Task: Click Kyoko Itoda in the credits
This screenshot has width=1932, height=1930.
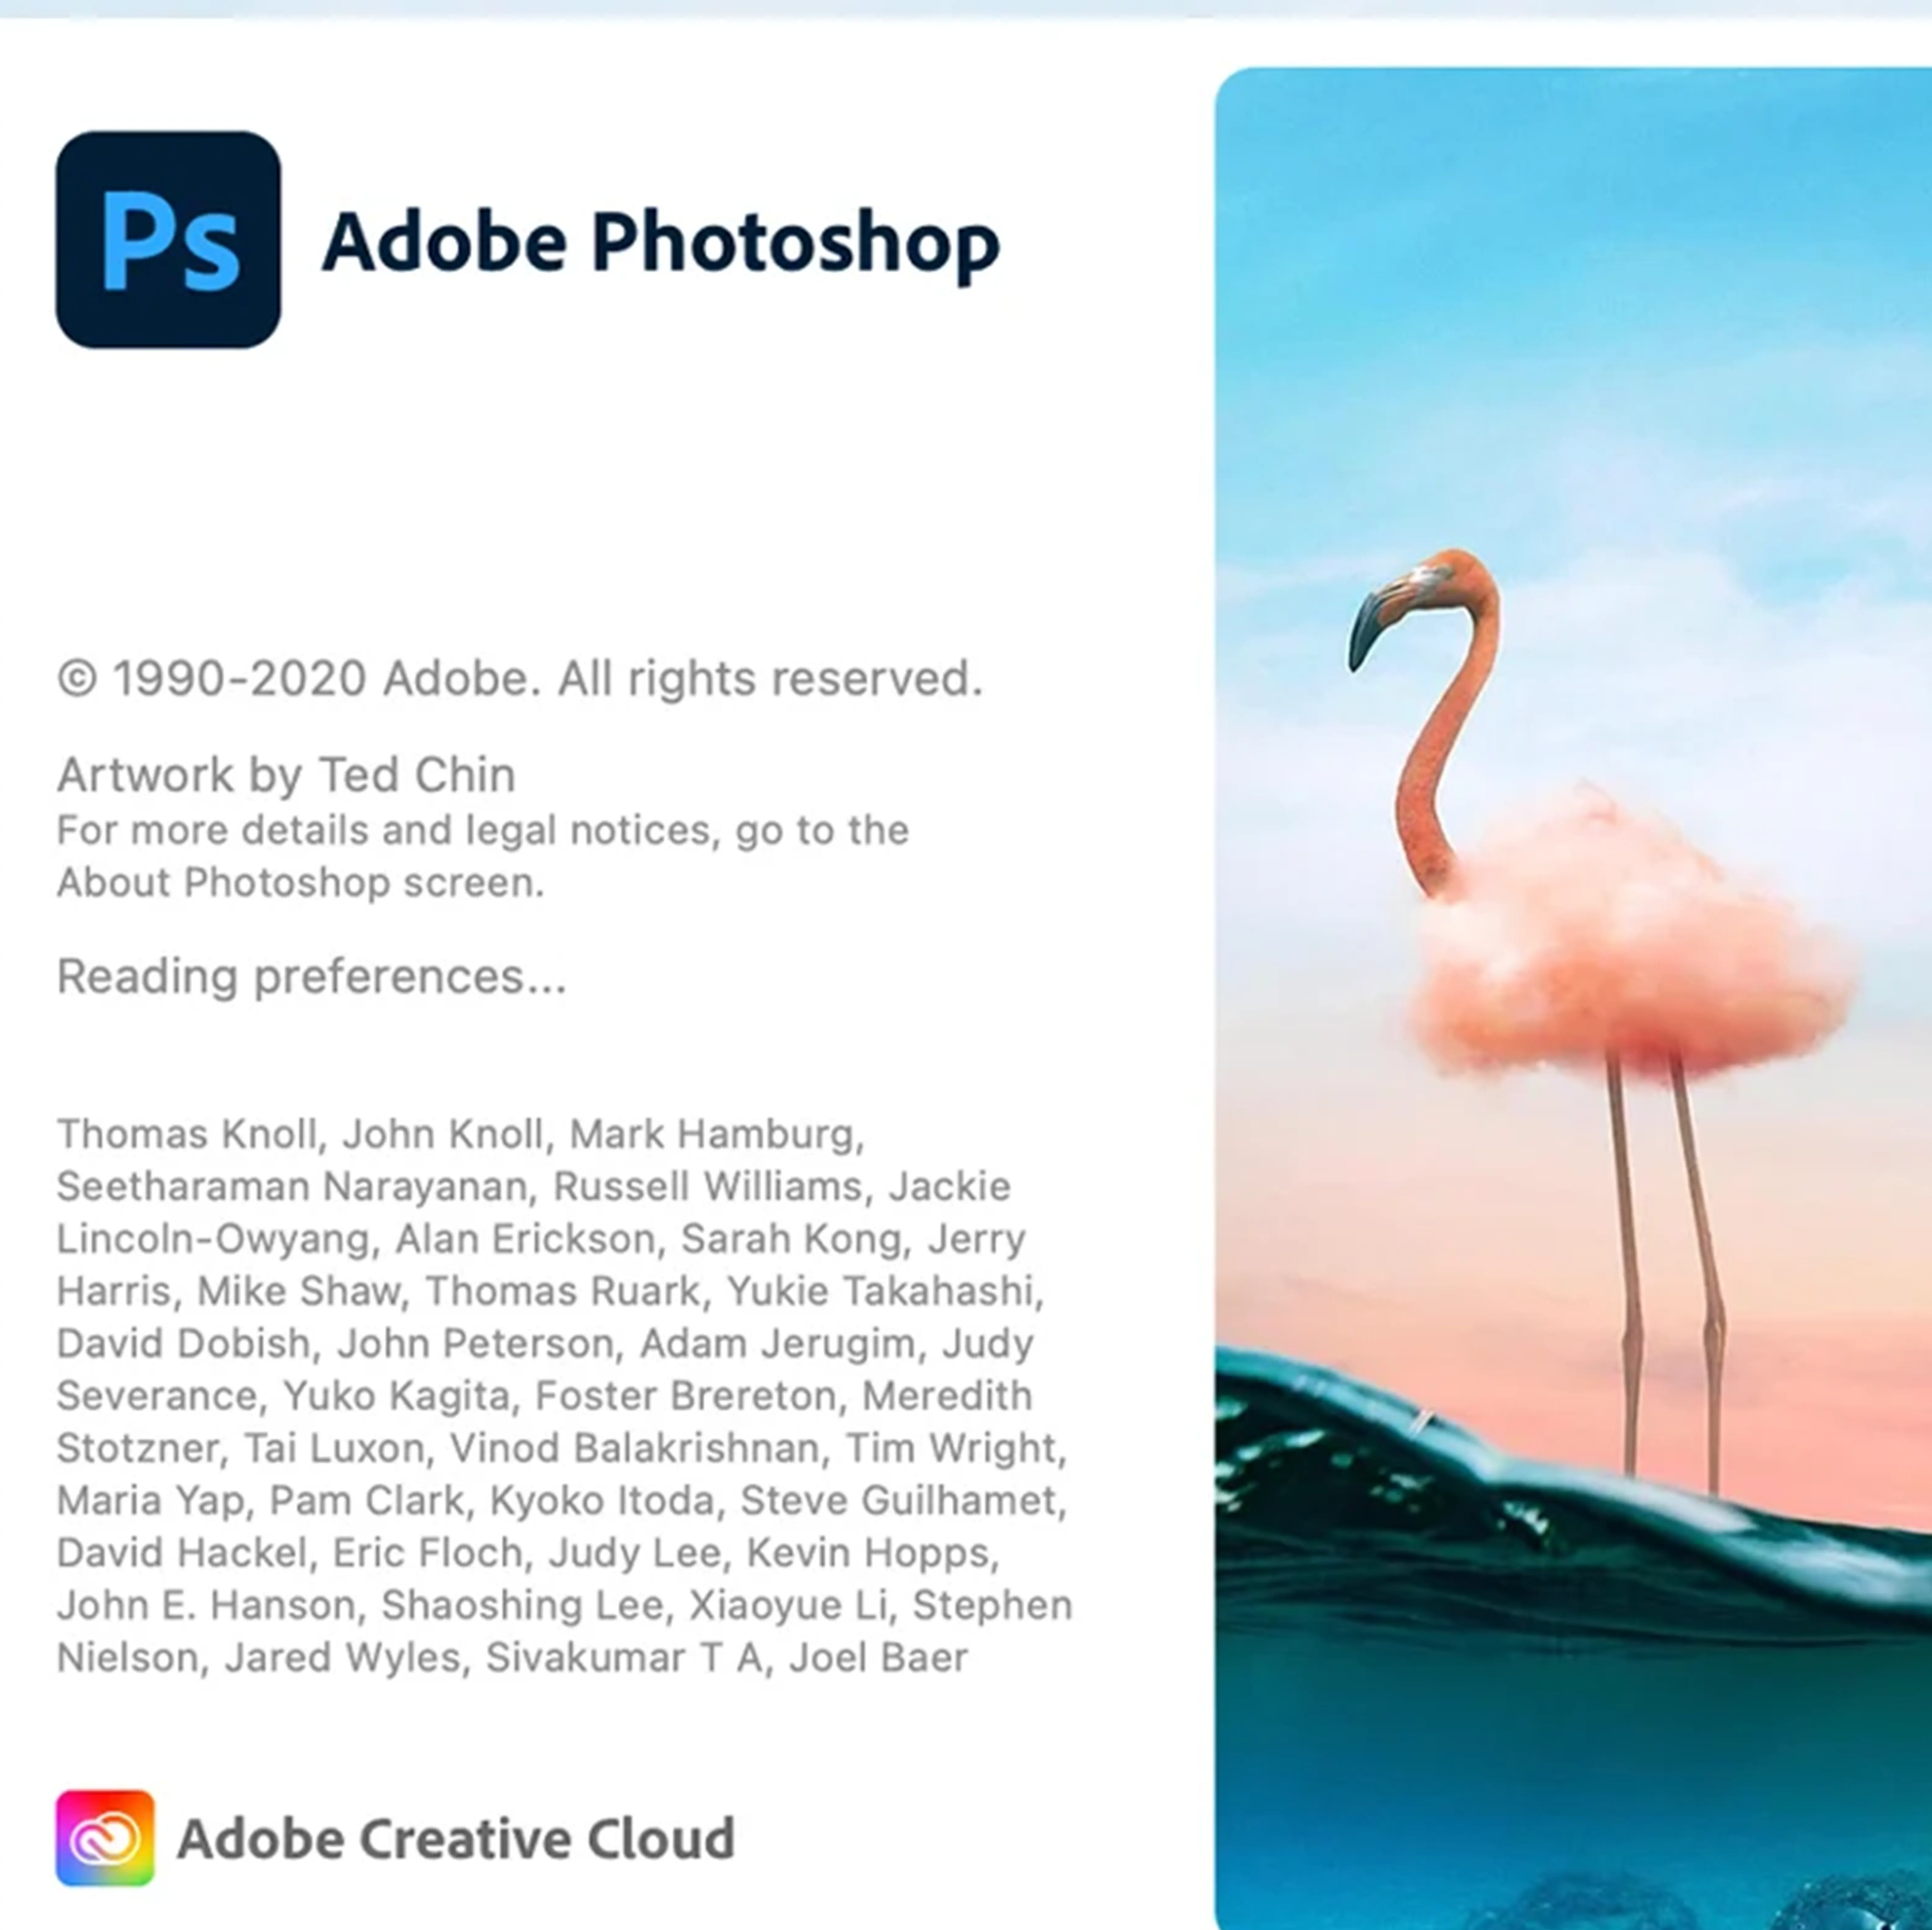Action: (x=602, y=1500)
